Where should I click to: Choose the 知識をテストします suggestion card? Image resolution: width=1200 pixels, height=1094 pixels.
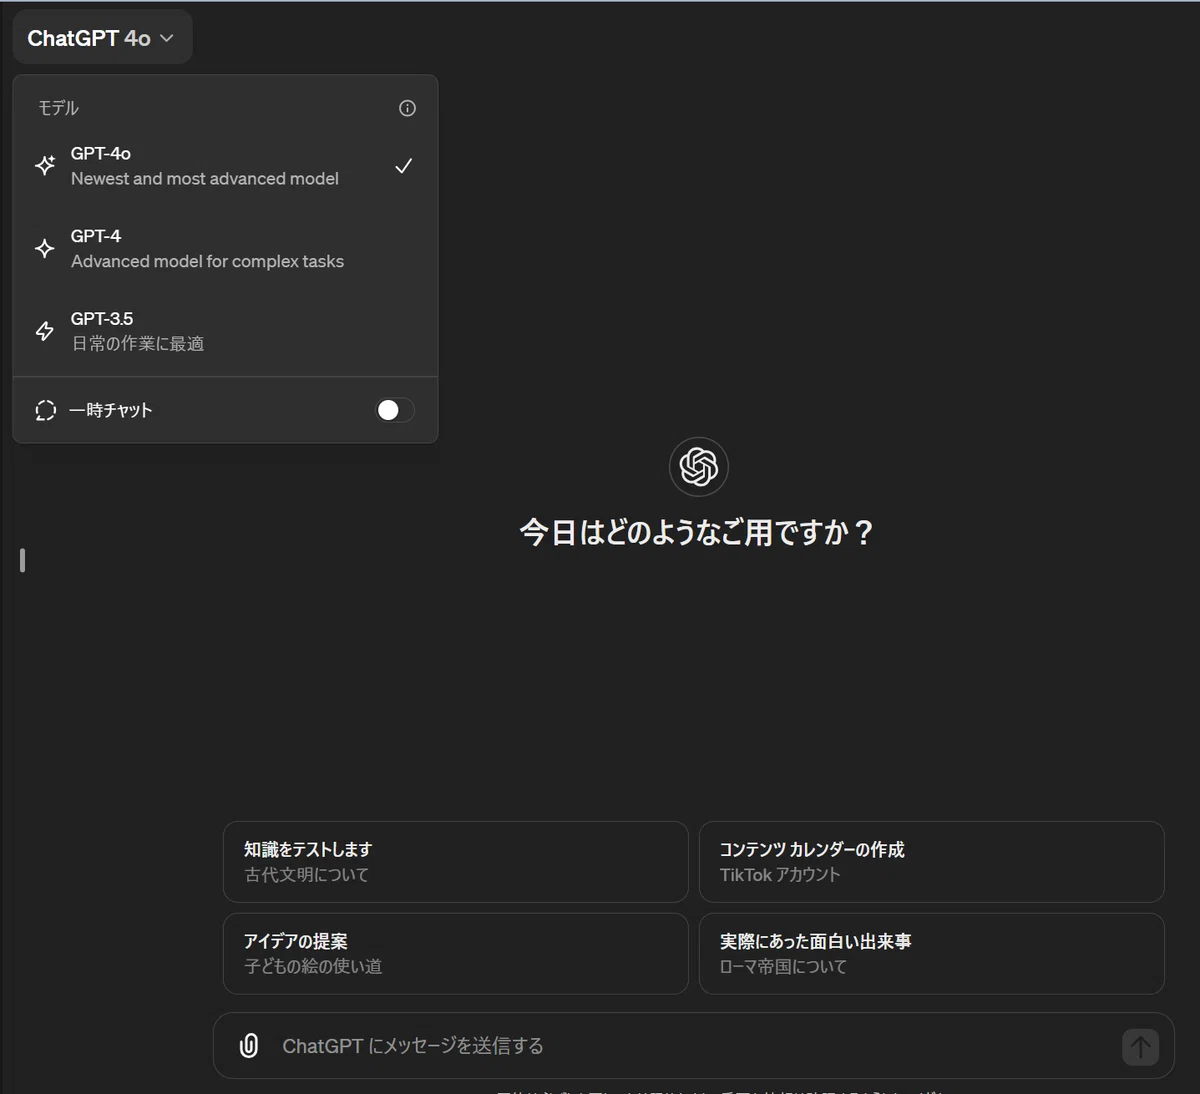(x=455, y=862)
